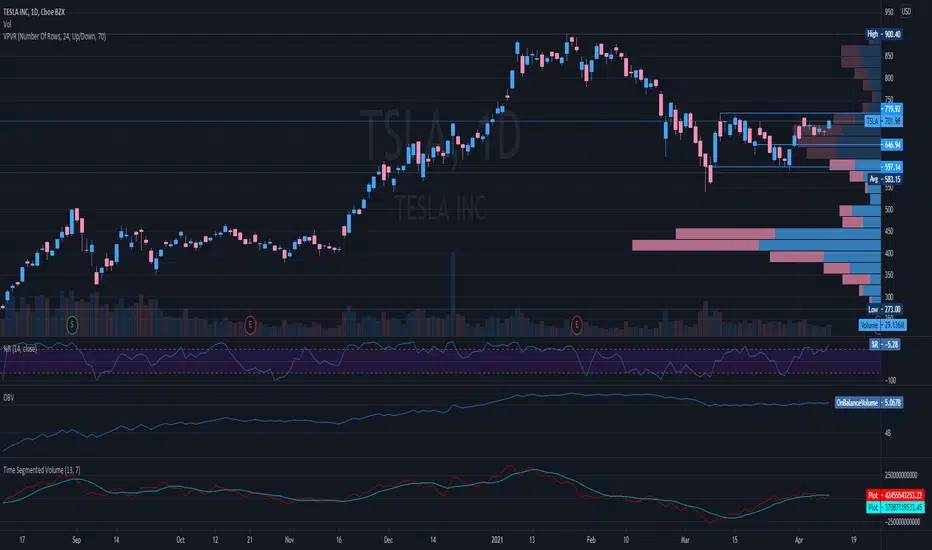Click the 597.14 price line label
Image resolution: width=932 pixels, height=550 pixels.
pos(892,168)
